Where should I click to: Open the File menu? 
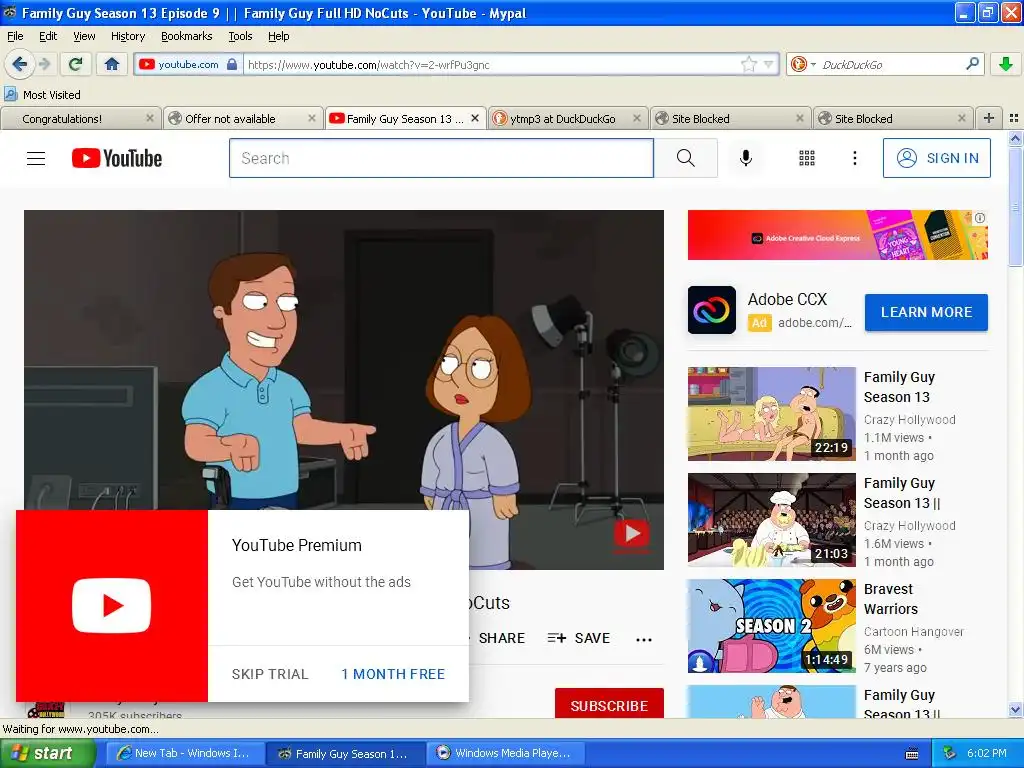[15, 36]
